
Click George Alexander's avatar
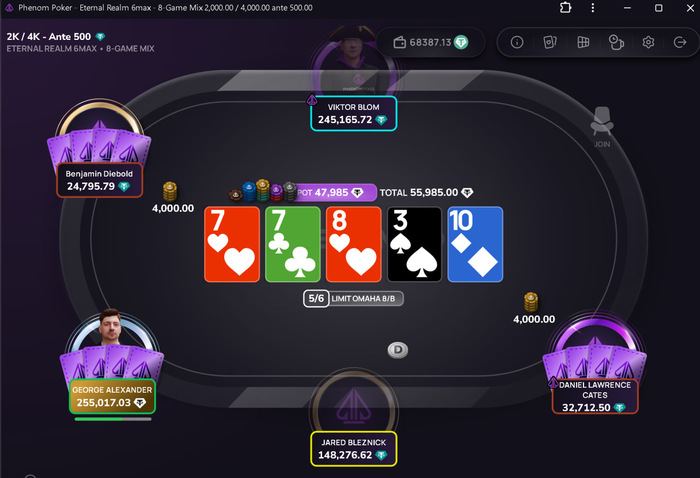point(110,327)
